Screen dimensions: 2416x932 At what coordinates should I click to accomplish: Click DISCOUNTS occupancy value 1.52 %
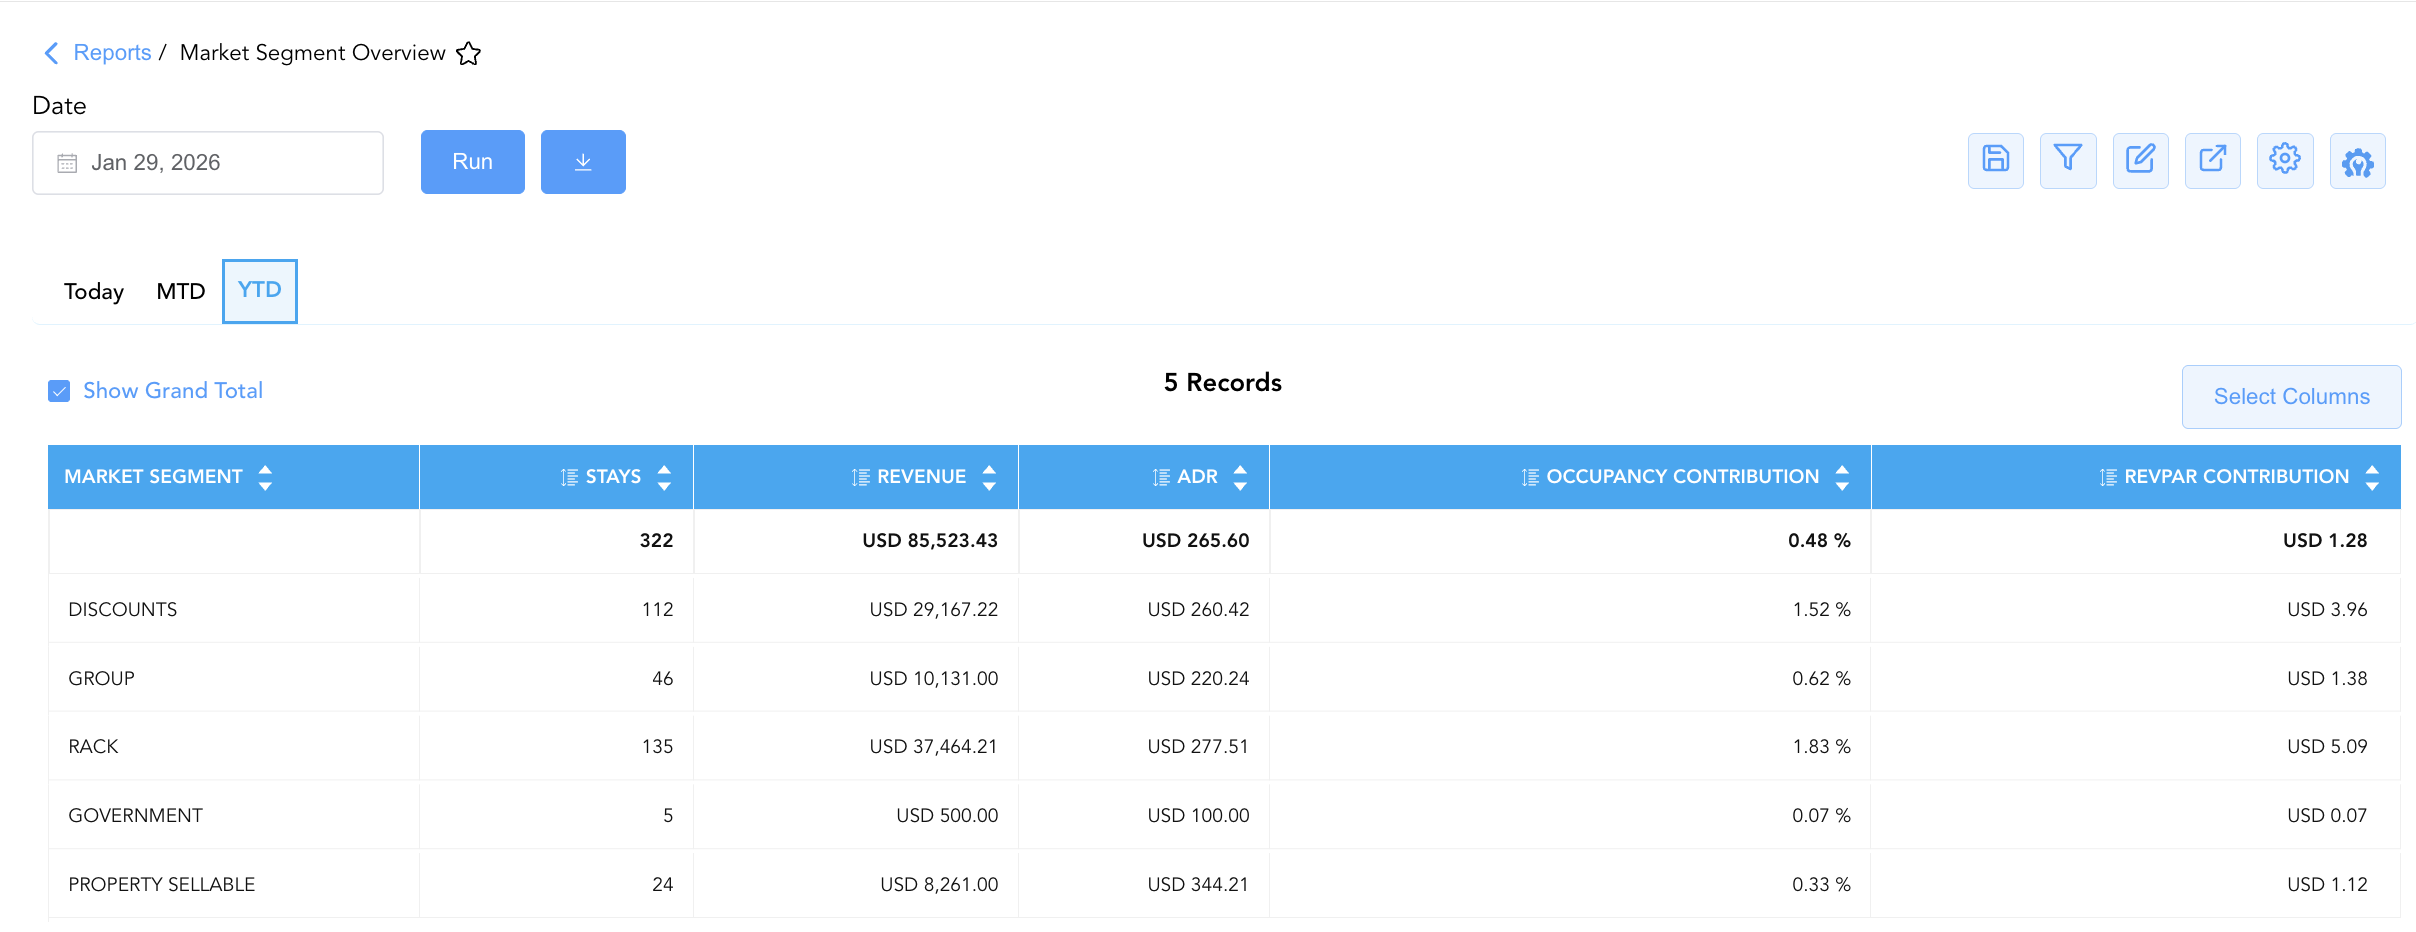coord(1822,610)
